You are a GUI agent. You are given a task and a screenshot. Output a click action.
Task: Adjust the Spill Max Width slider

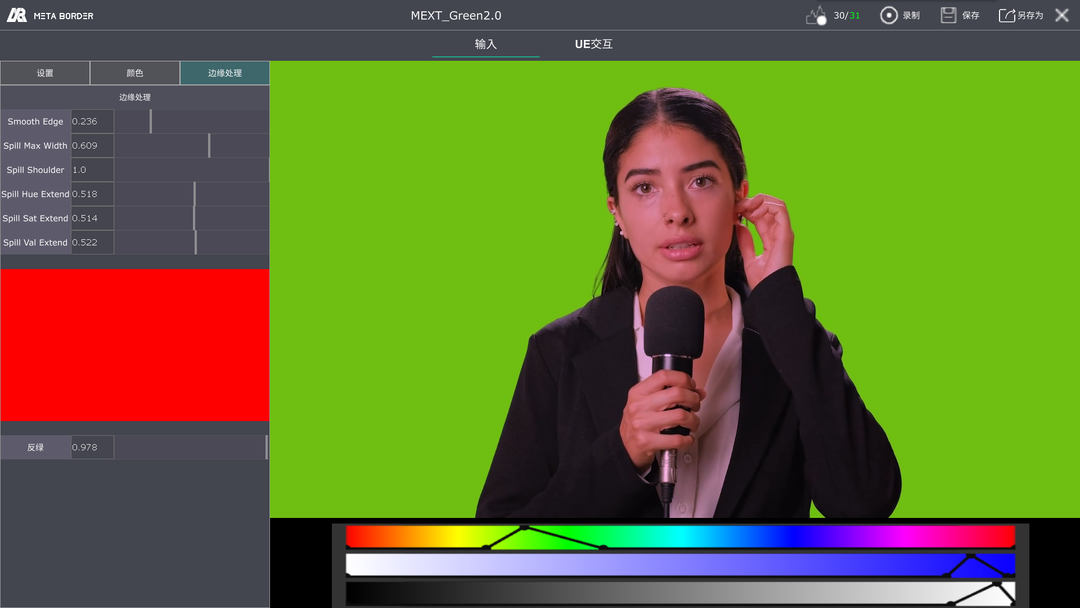(x=191, y=145)
